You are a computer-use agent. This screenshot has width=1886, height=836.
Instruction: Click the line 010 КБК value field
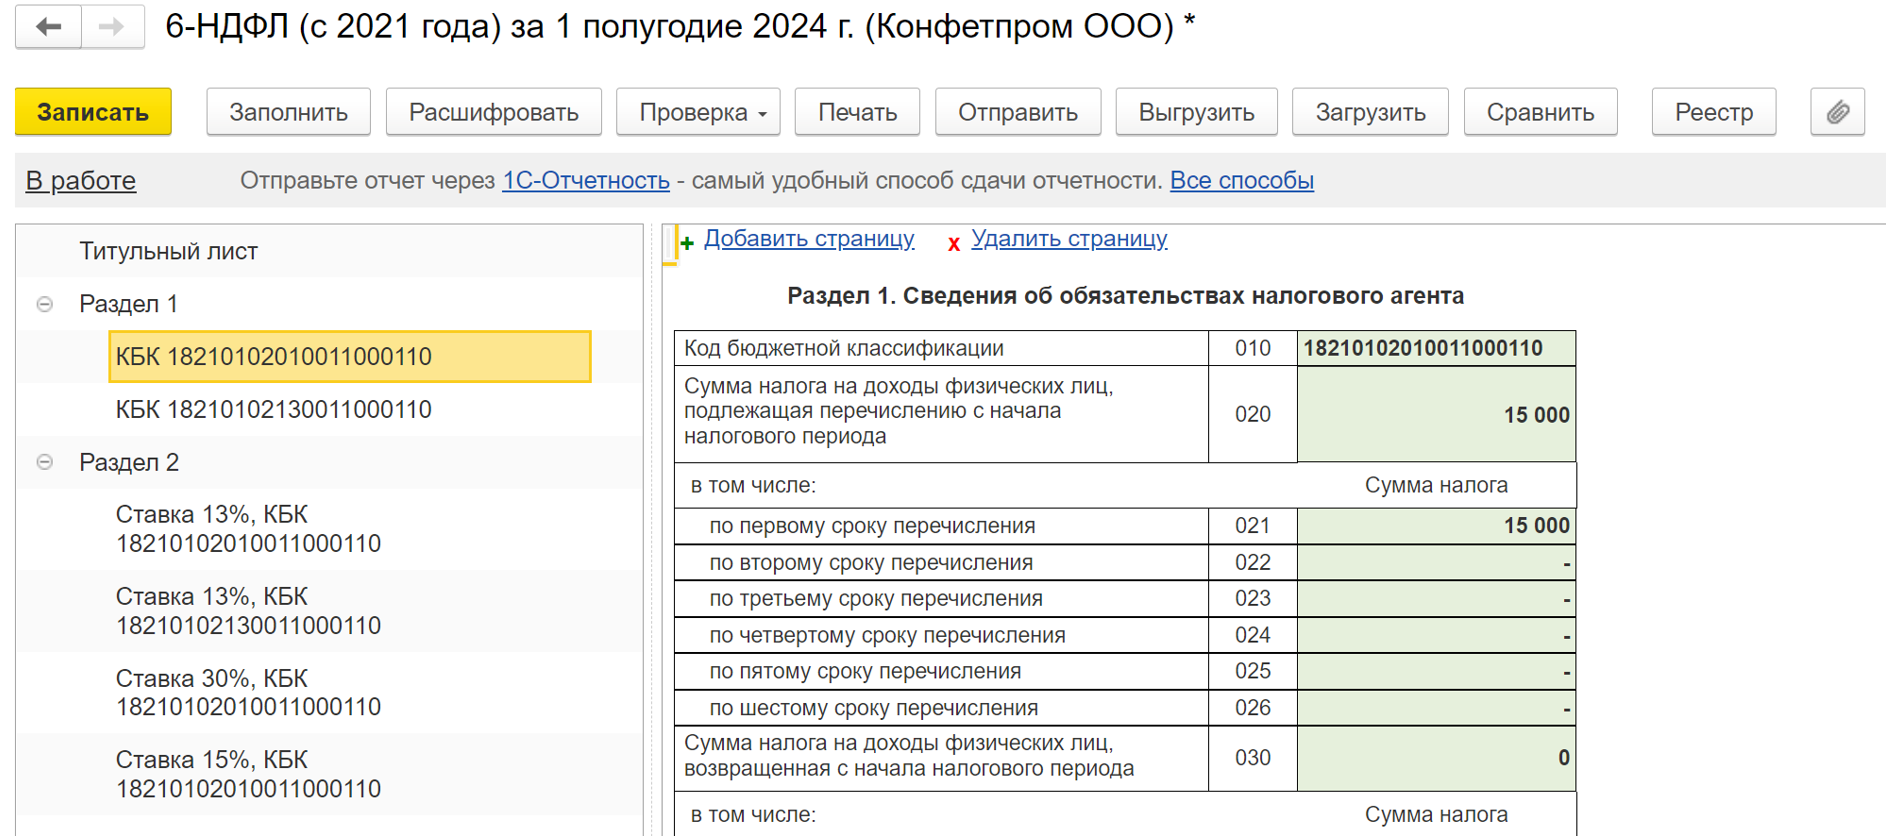pos(1436,348)
